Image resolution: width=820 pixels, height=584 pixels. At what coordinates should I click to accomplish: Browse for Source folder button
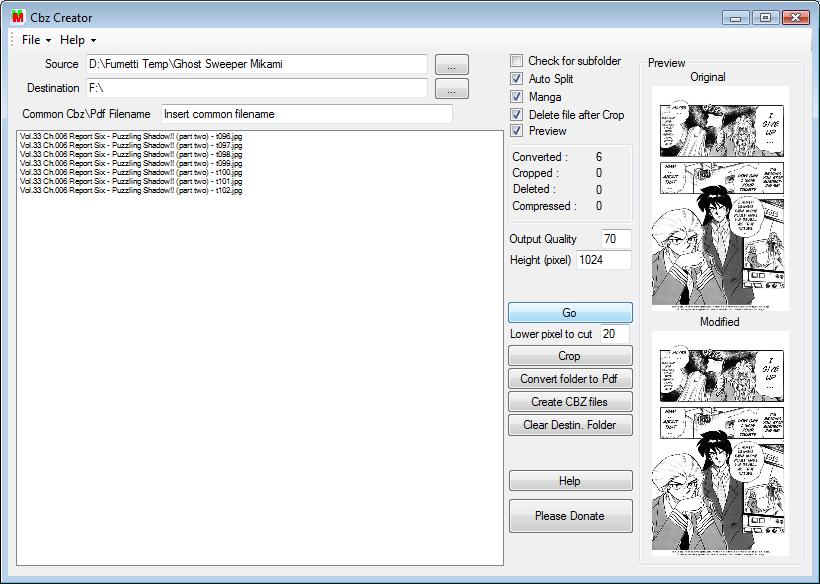pyautogui.click(x=452, y=65)
